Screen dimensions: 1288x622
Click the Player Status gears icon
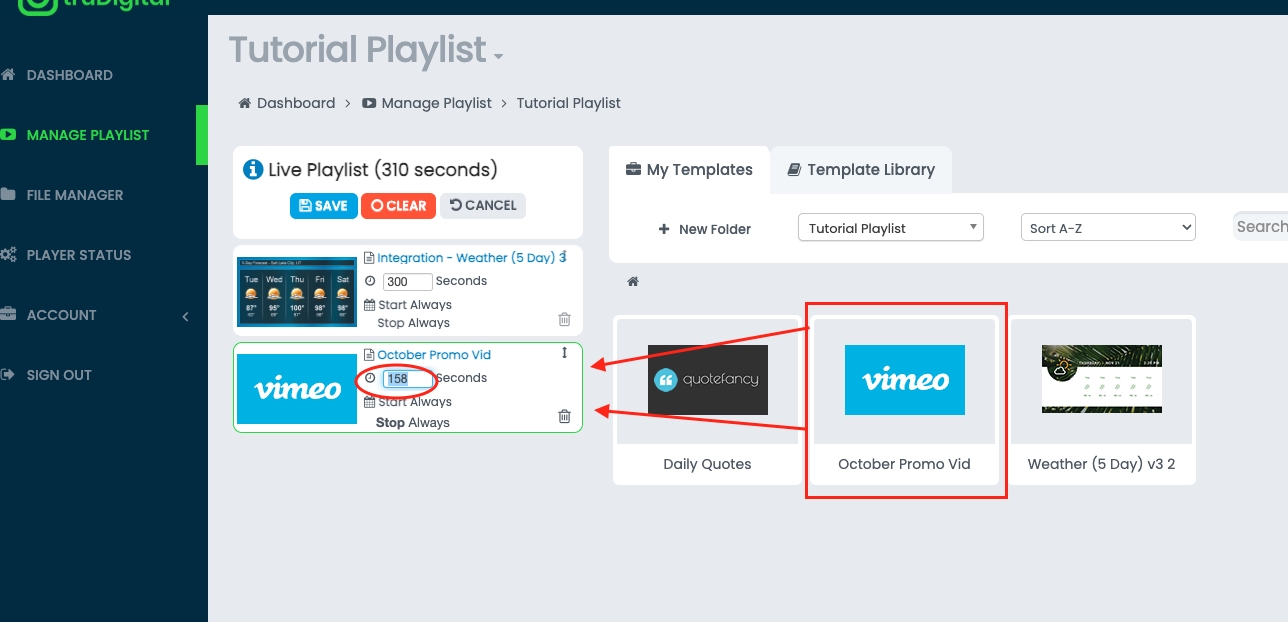[x=8, y=255]
